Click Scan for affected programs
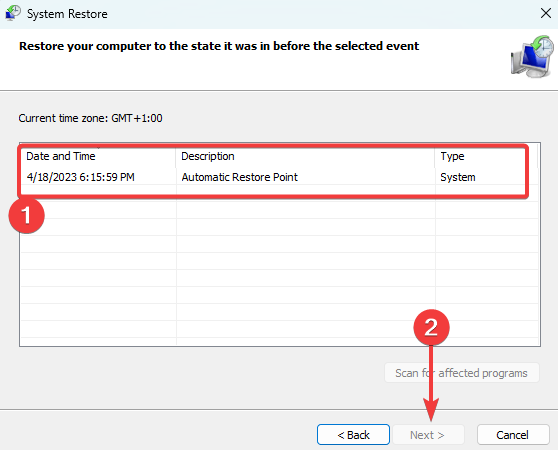The image size is (558, 450). click(462, 373)
